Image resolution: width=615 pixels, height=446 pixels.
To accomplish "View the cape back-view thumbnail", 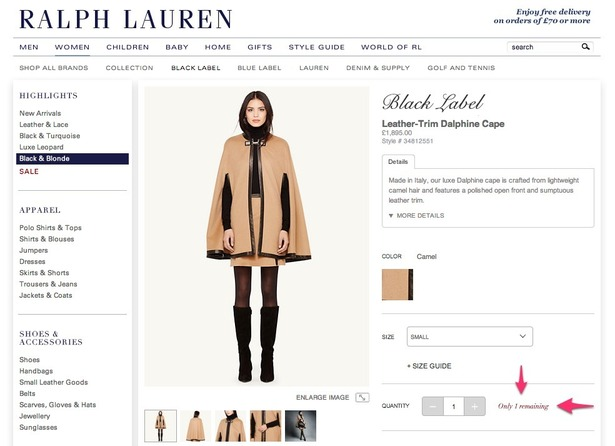I will 196,426.
